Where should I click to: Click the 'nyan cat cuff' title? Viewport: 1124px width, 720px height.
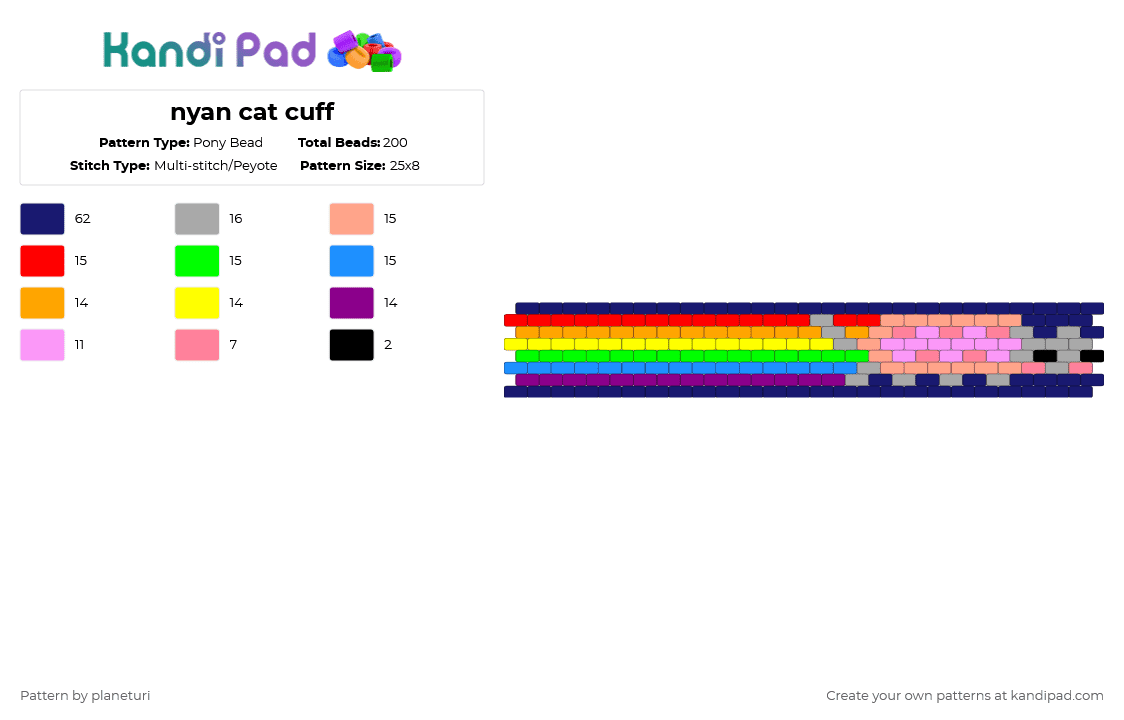tap(252, 112)
